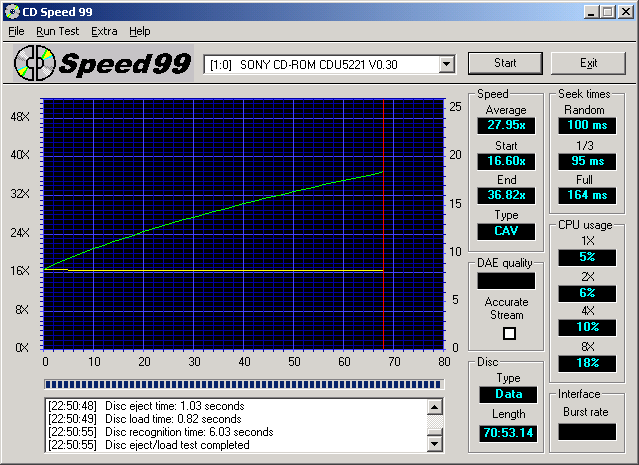Click the CD Speed 99 title bar icon

point(11,11)
